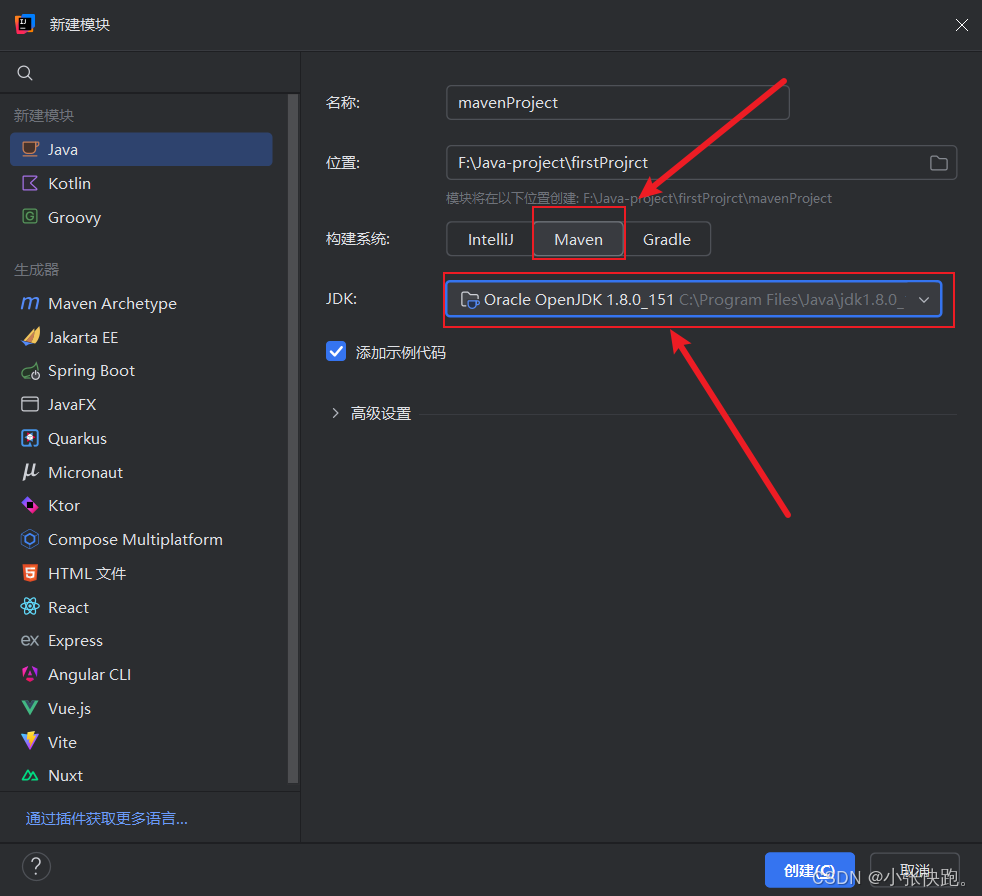Select Vue.js generator label
982x896 pixels.
click(70, 708)
